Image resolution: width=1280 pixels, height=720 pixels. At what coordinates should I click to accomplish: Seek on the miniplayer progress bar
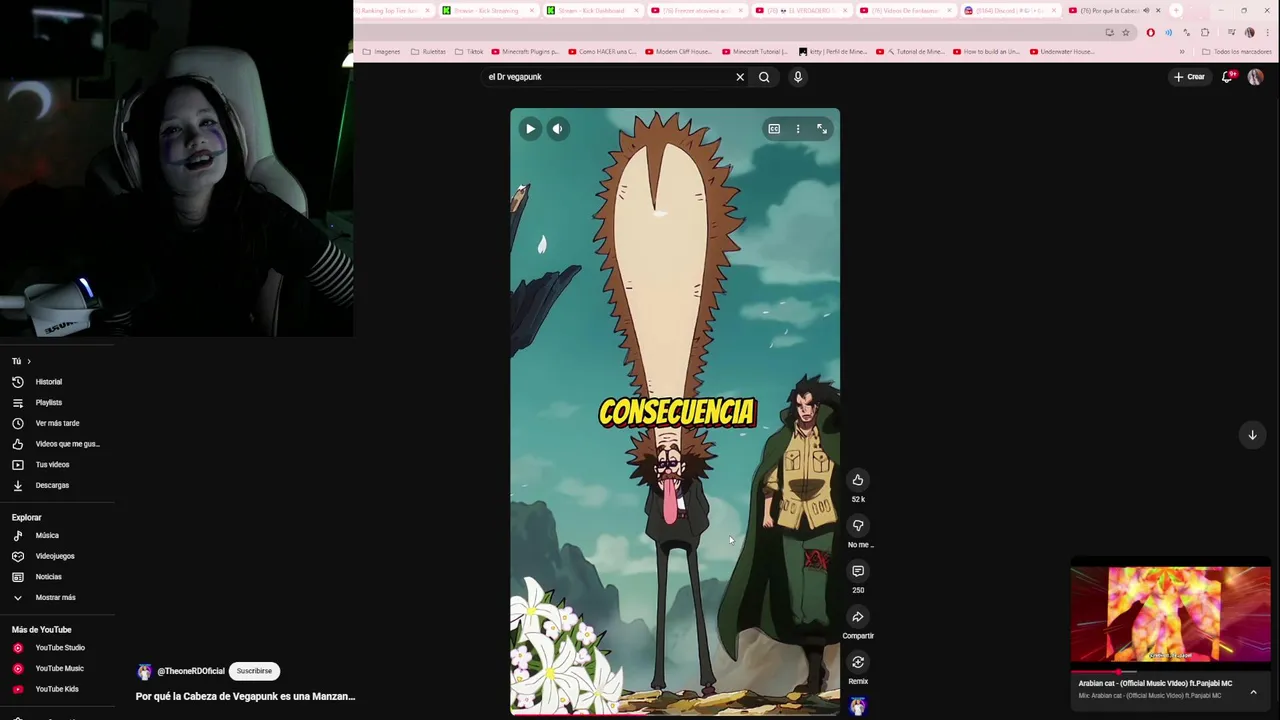[1170, 672]
